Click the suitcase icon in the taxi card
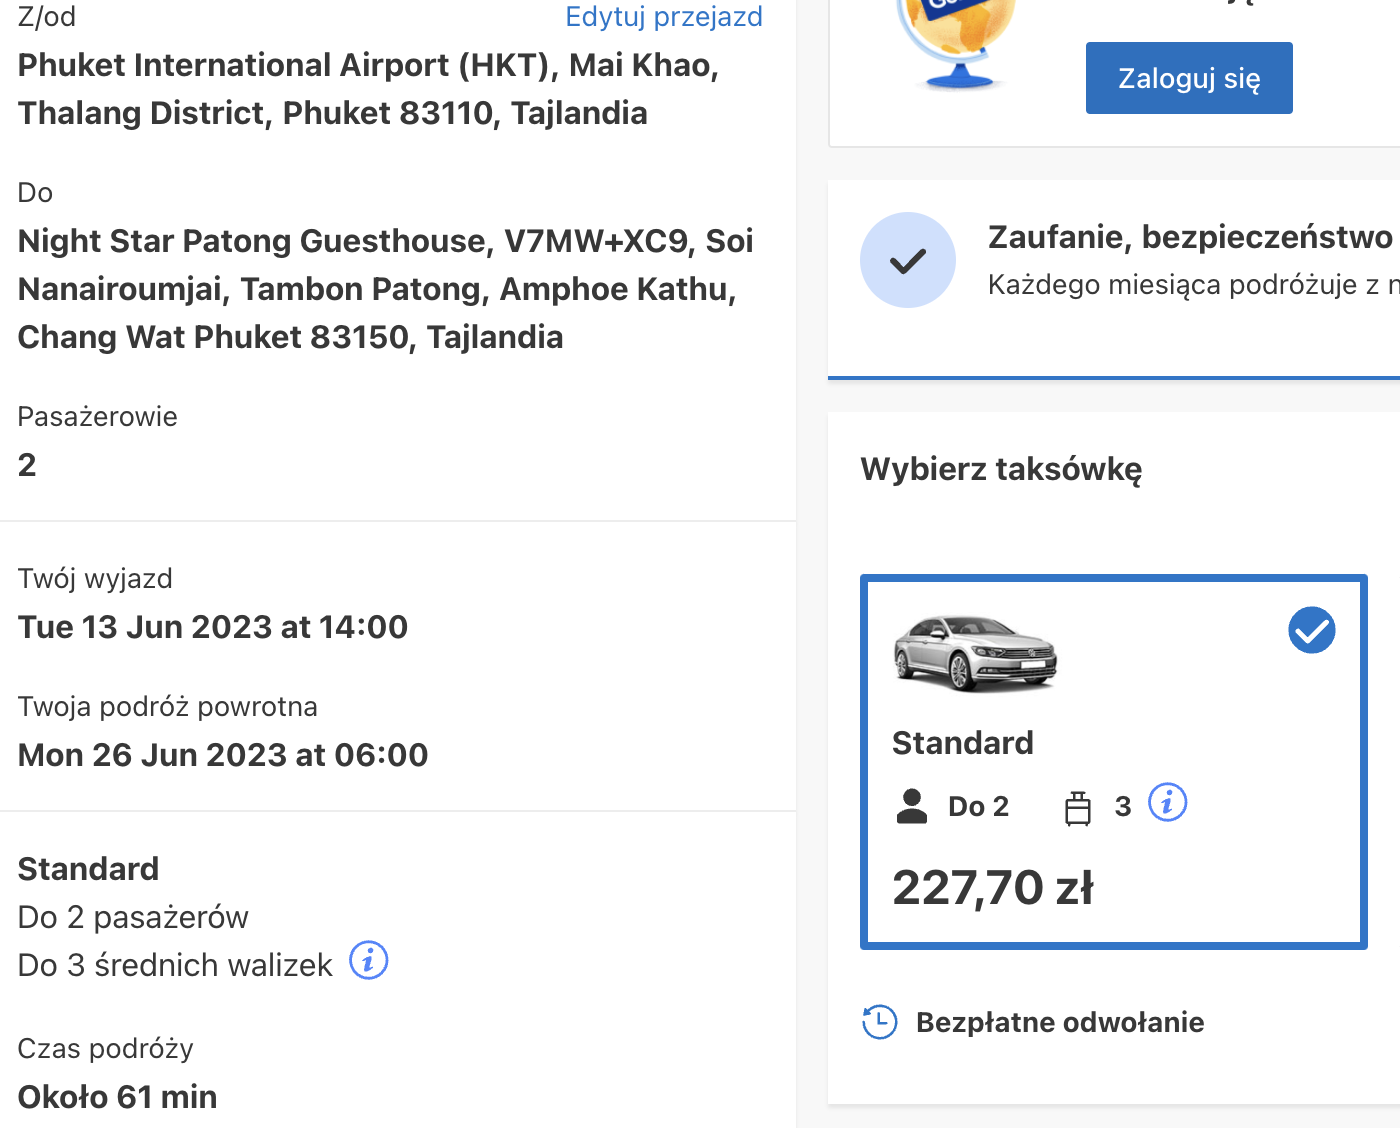This screenshot has height=1128, width=1400. [1078, 807]
